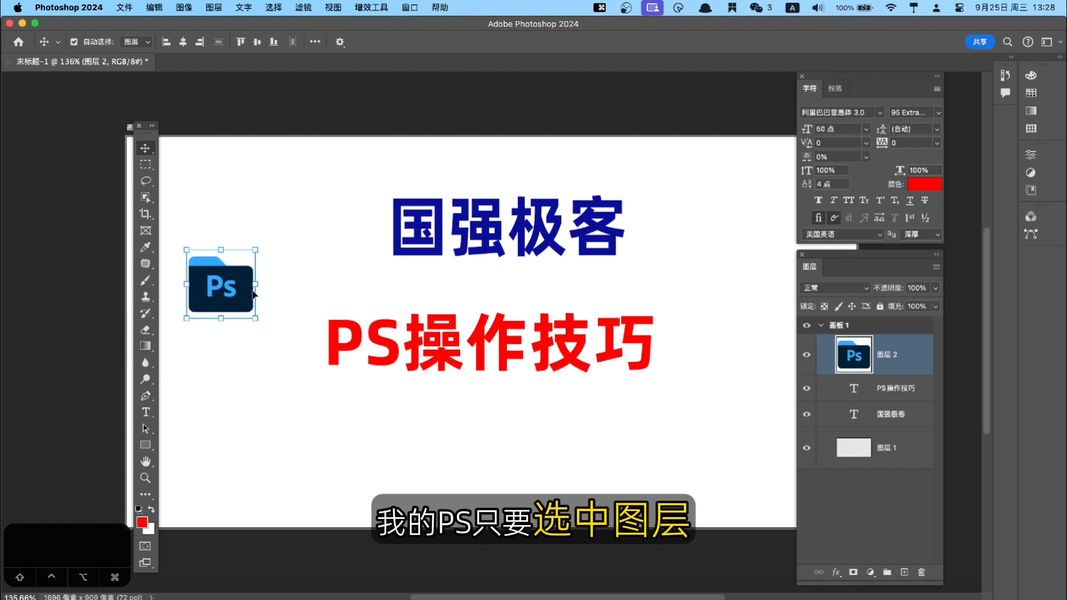Open the Wi-Fi status menu
The height and width of the screenshot is (600, 1067).
tap(891, 7)
